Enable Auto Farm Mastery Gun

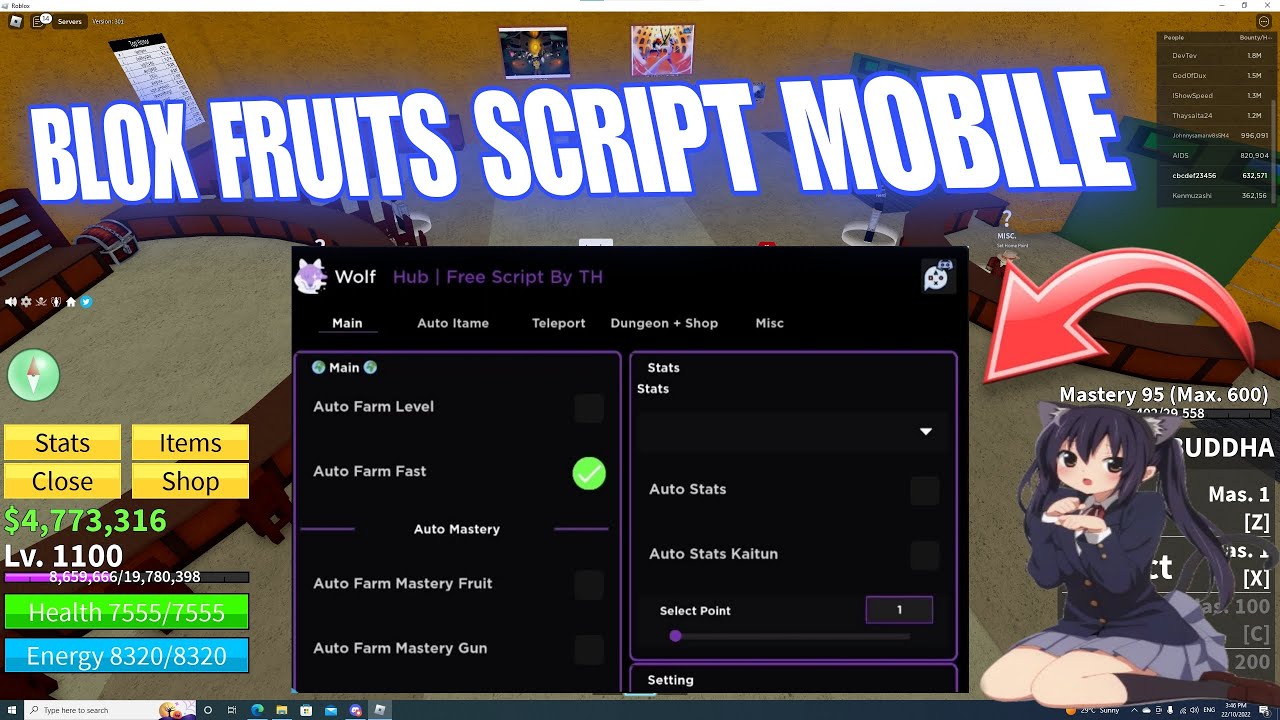589,650
